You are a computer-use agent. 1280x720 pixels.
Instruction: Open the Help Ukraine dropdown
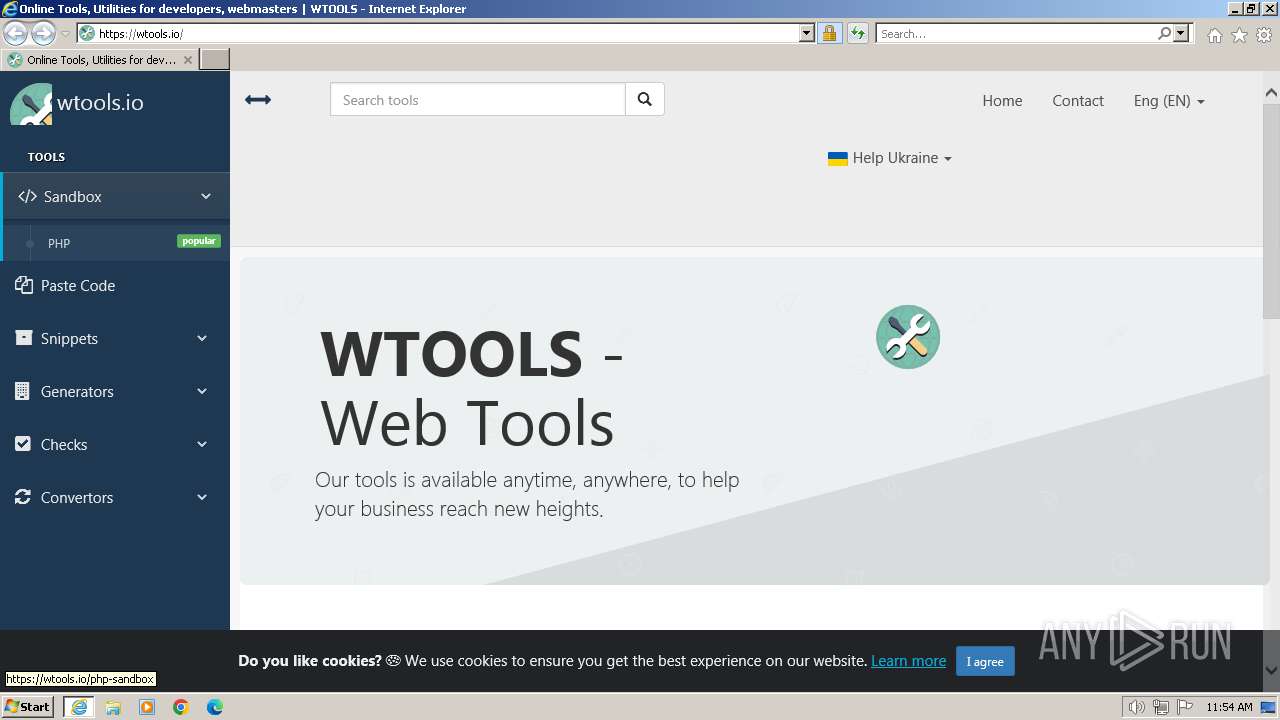[890, 158]
